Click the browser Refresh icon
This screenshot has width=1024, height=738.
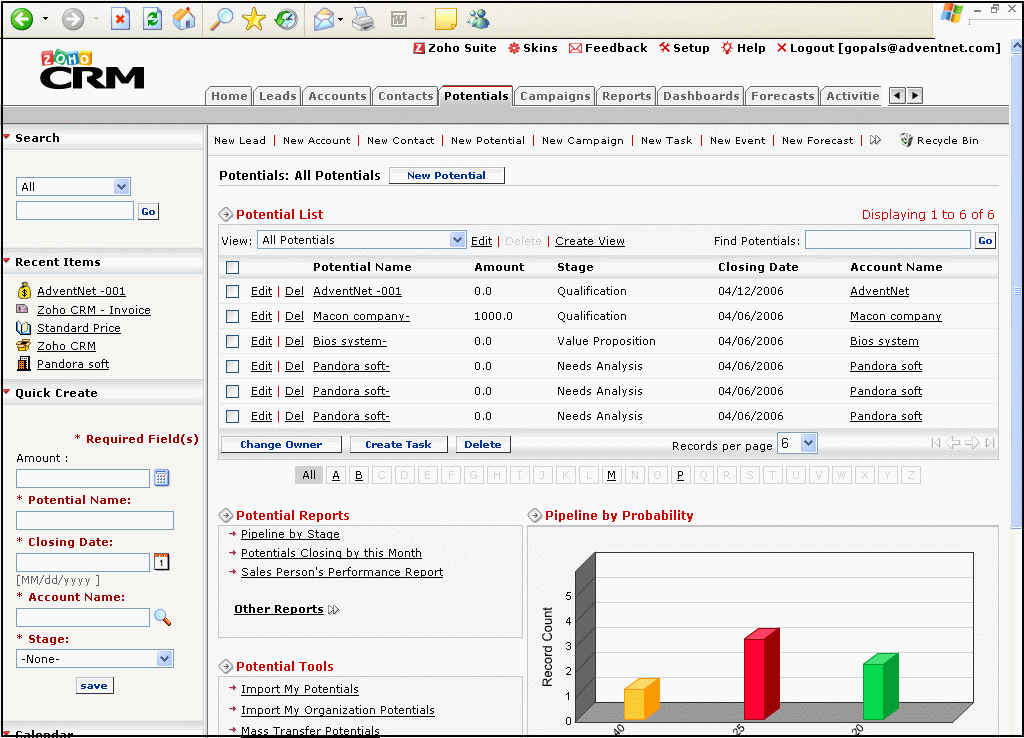point(152,19)
